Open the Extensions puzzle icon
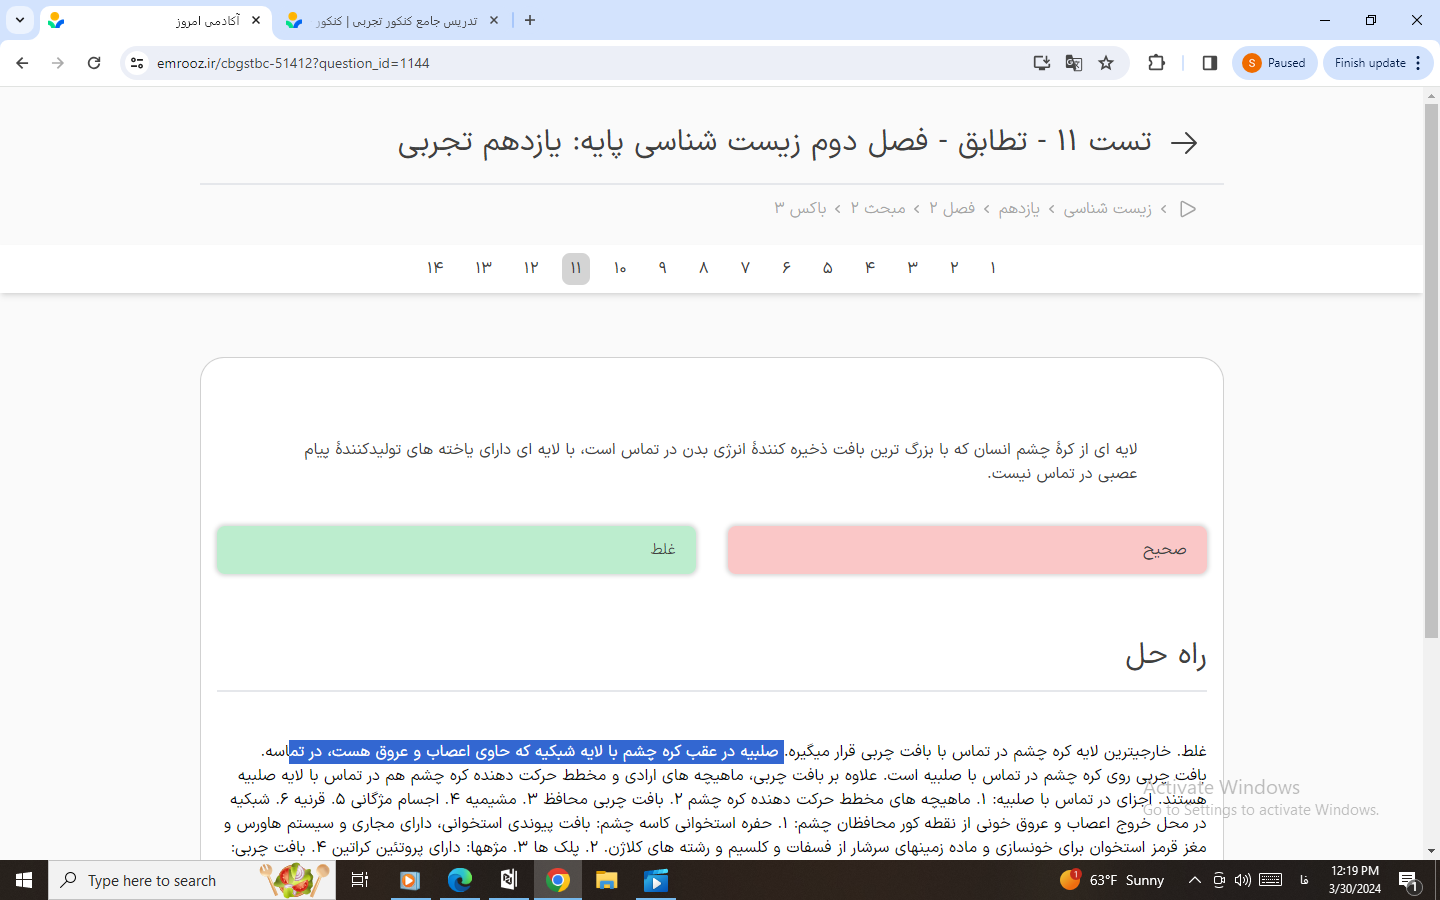The width and height of the screenshot is (1440, 900). (1156, 63)
